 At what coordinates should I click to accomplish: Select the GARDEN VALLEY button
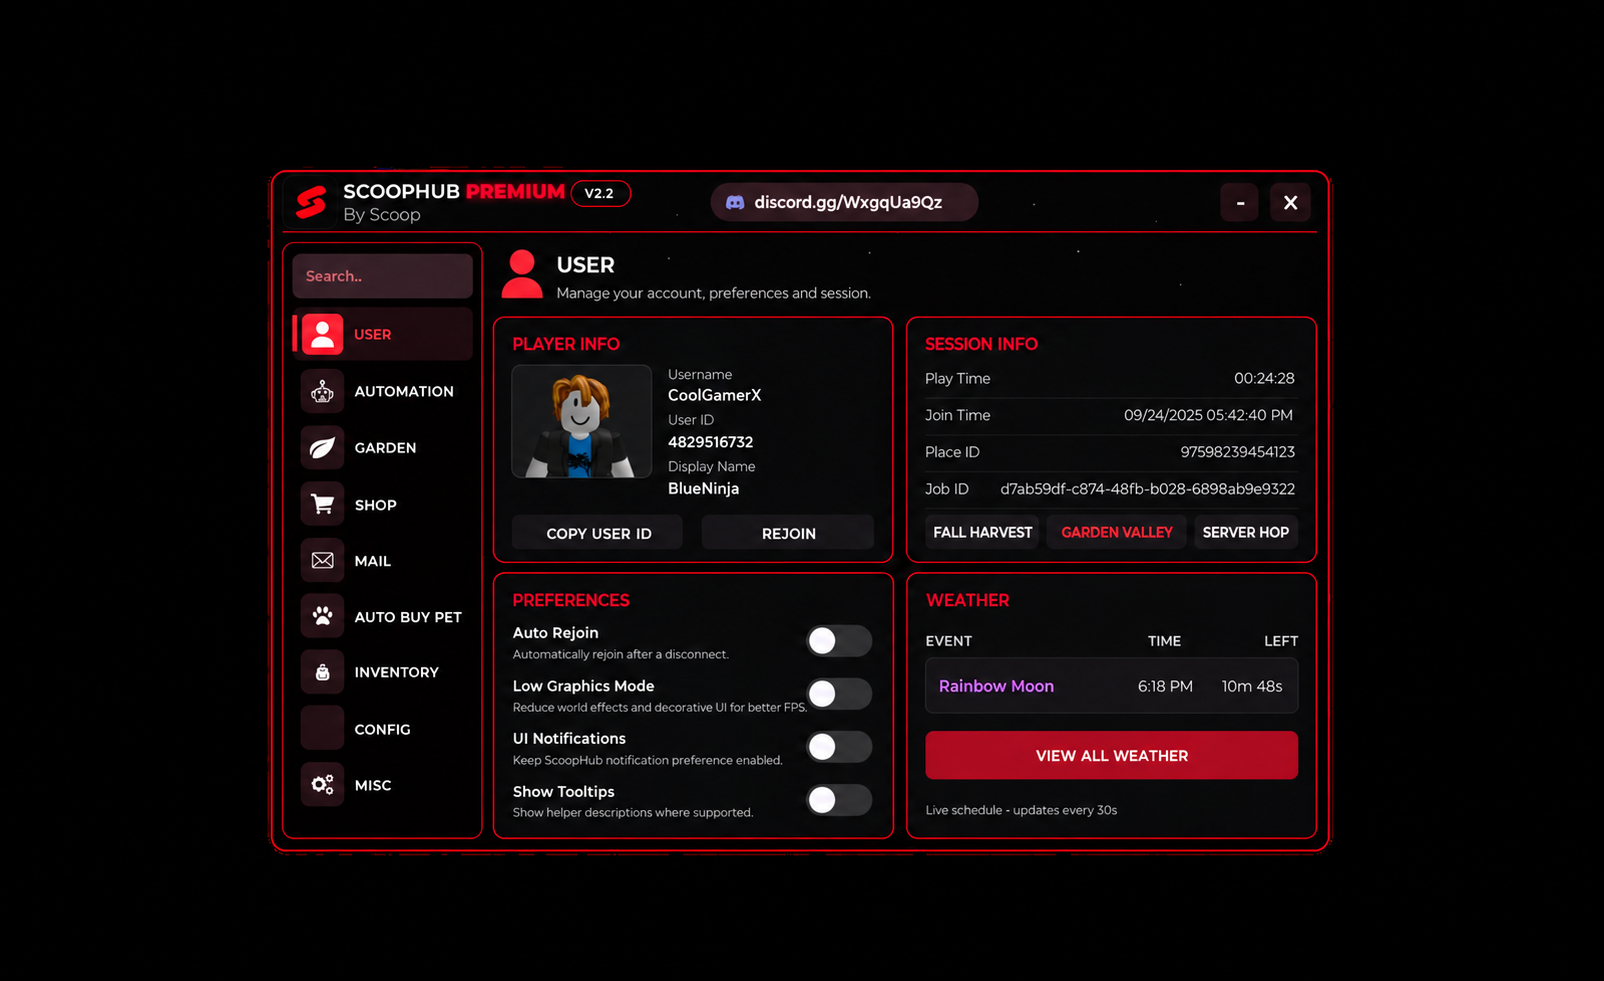point(1116,532)
